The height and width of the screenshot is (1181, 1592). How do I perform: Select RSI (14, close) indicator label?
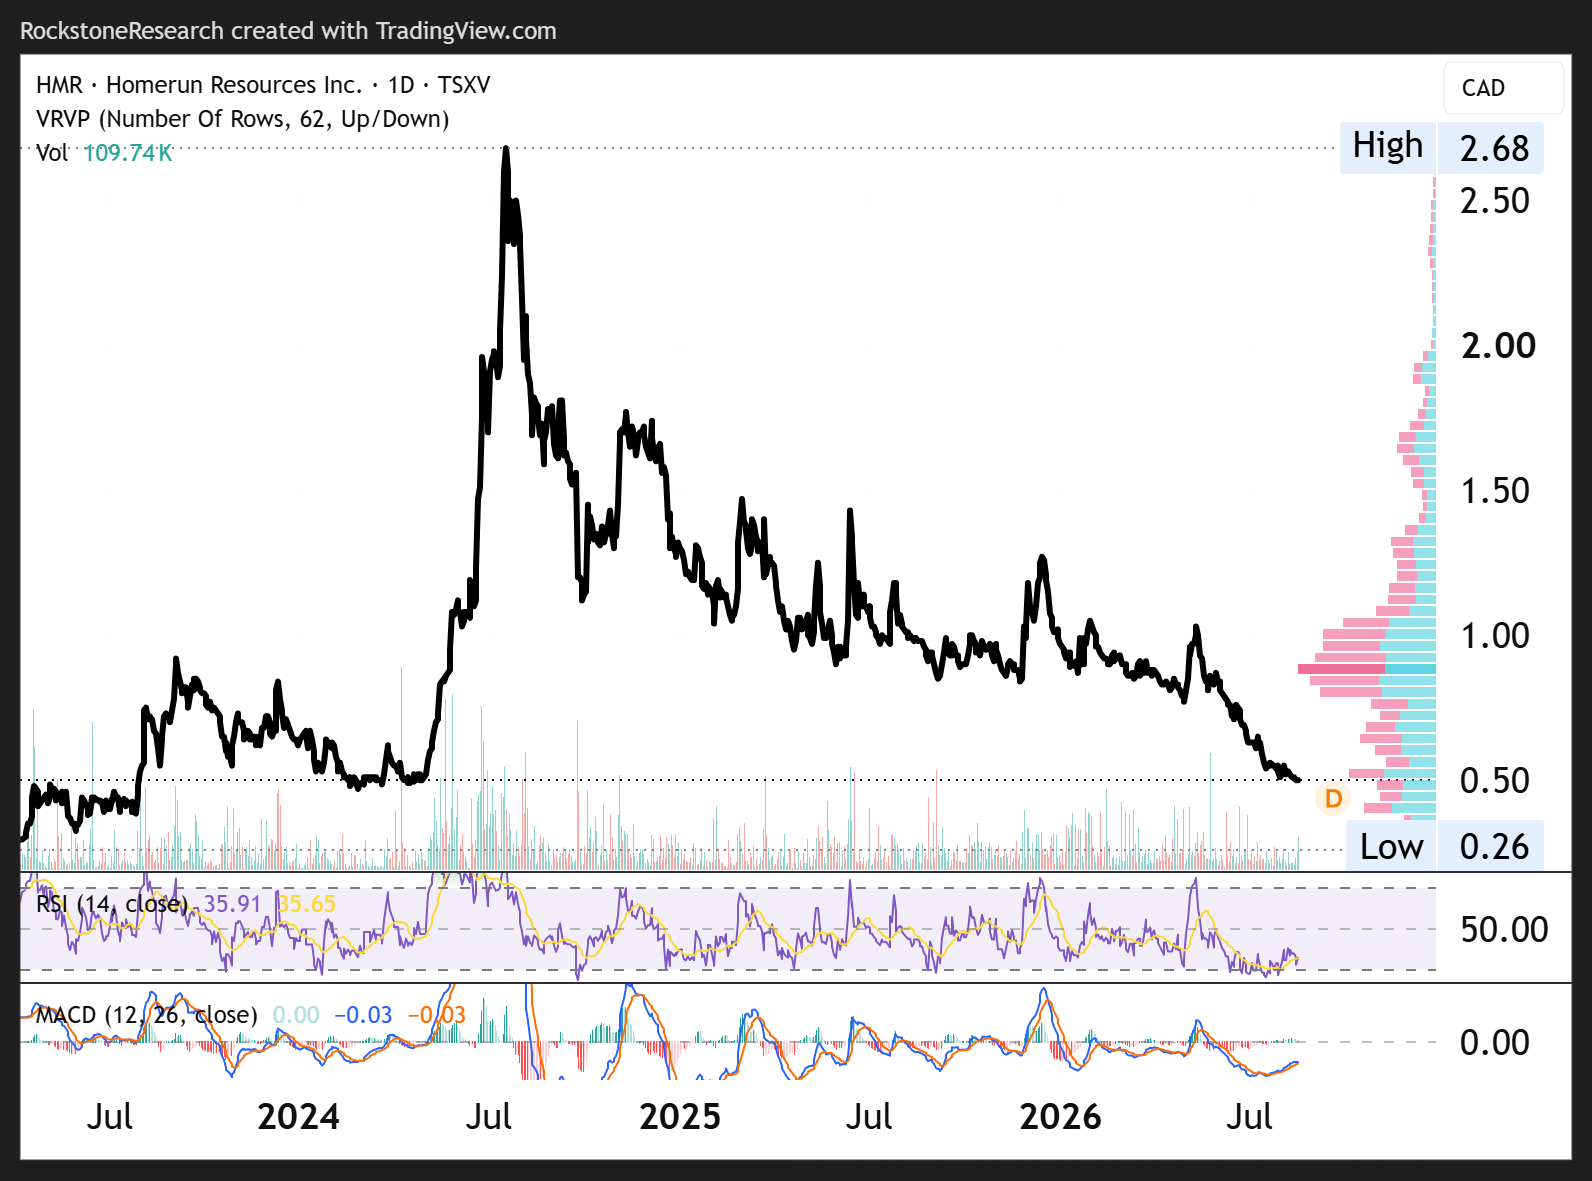pos(111,904)
